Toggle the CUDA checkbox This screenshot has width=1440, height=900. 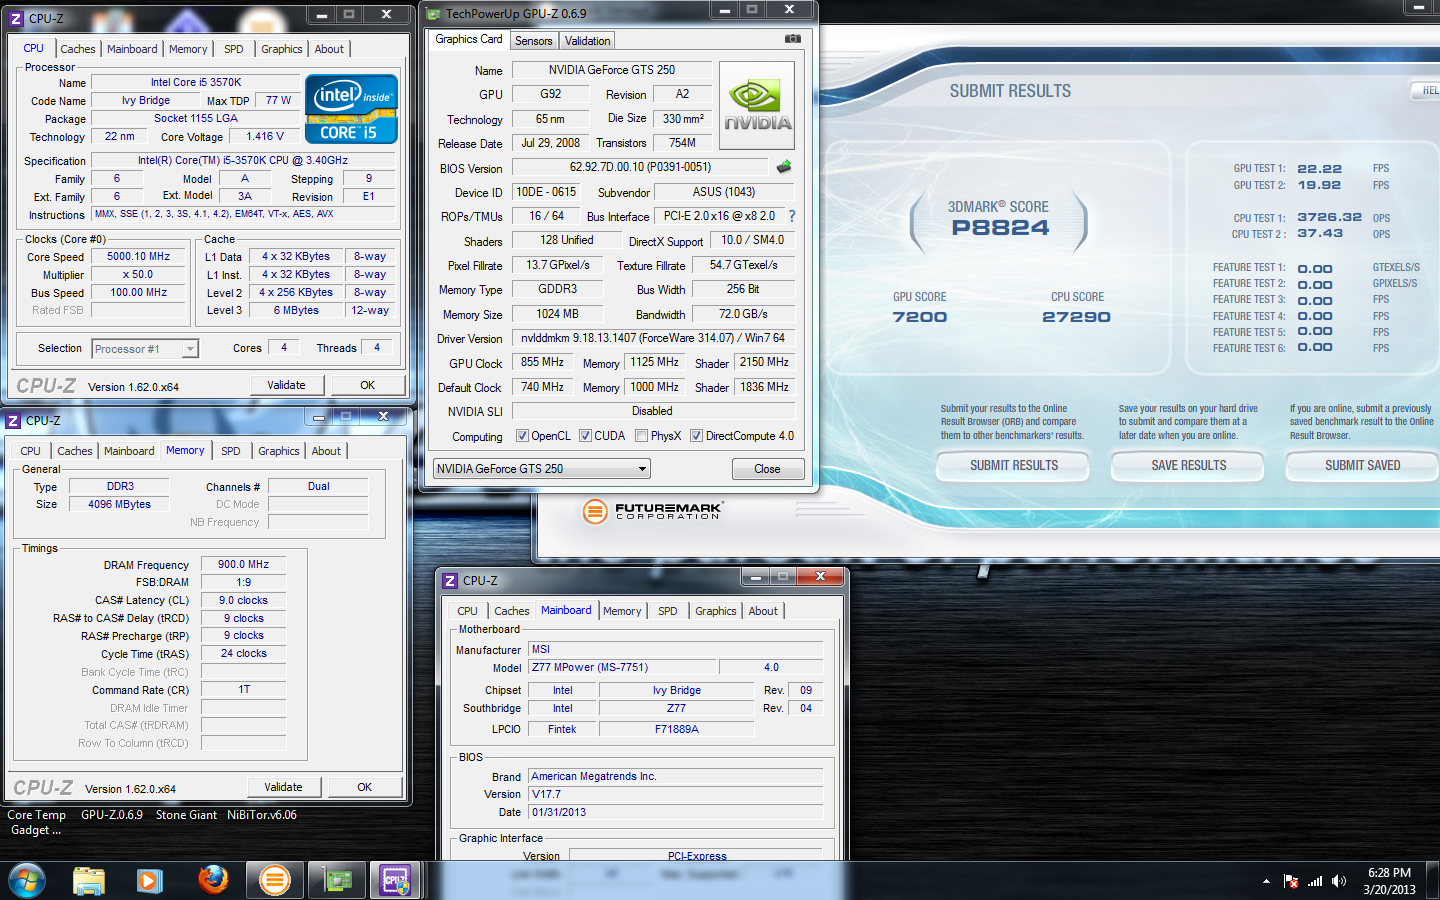(585, 436)
